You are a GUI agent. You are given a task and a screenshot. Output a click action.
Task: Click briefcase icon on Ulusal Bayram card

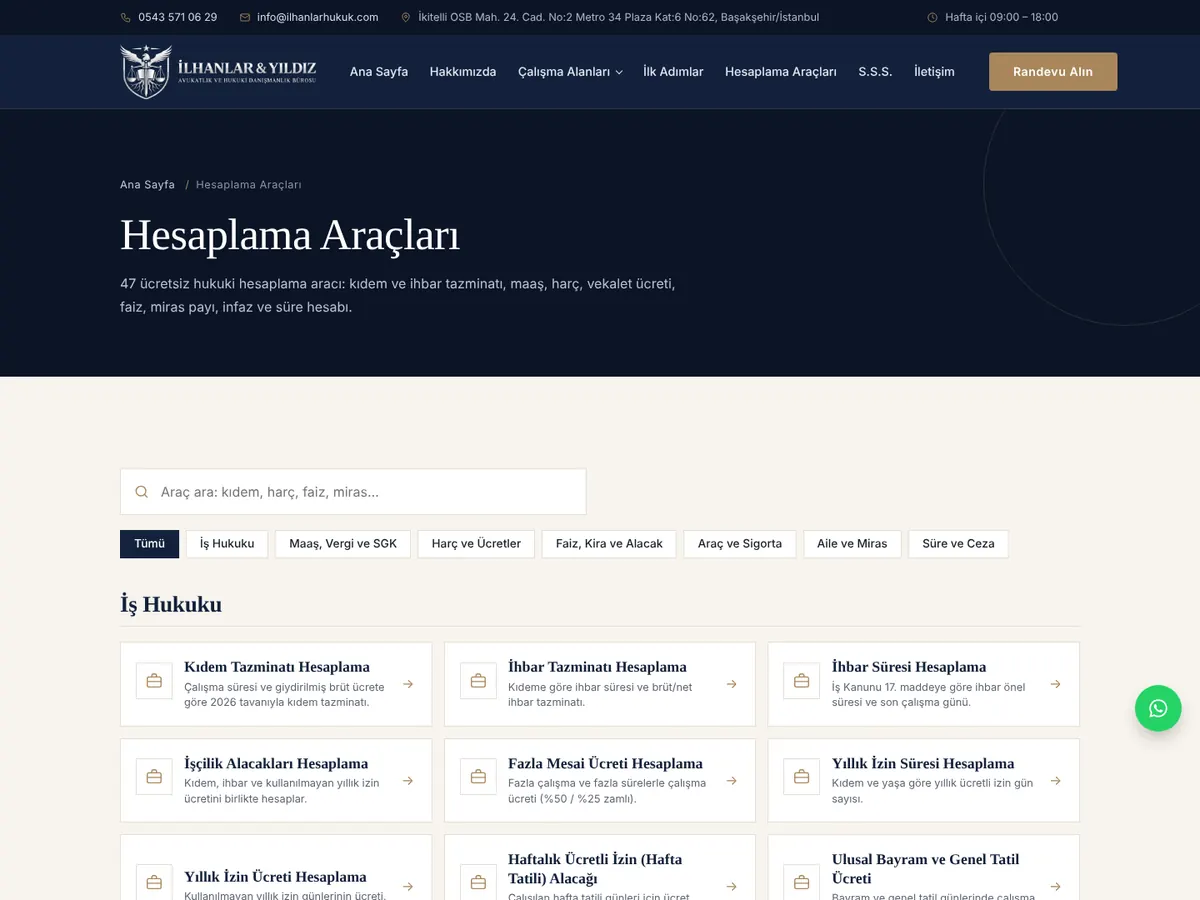[x=801, y=882]
